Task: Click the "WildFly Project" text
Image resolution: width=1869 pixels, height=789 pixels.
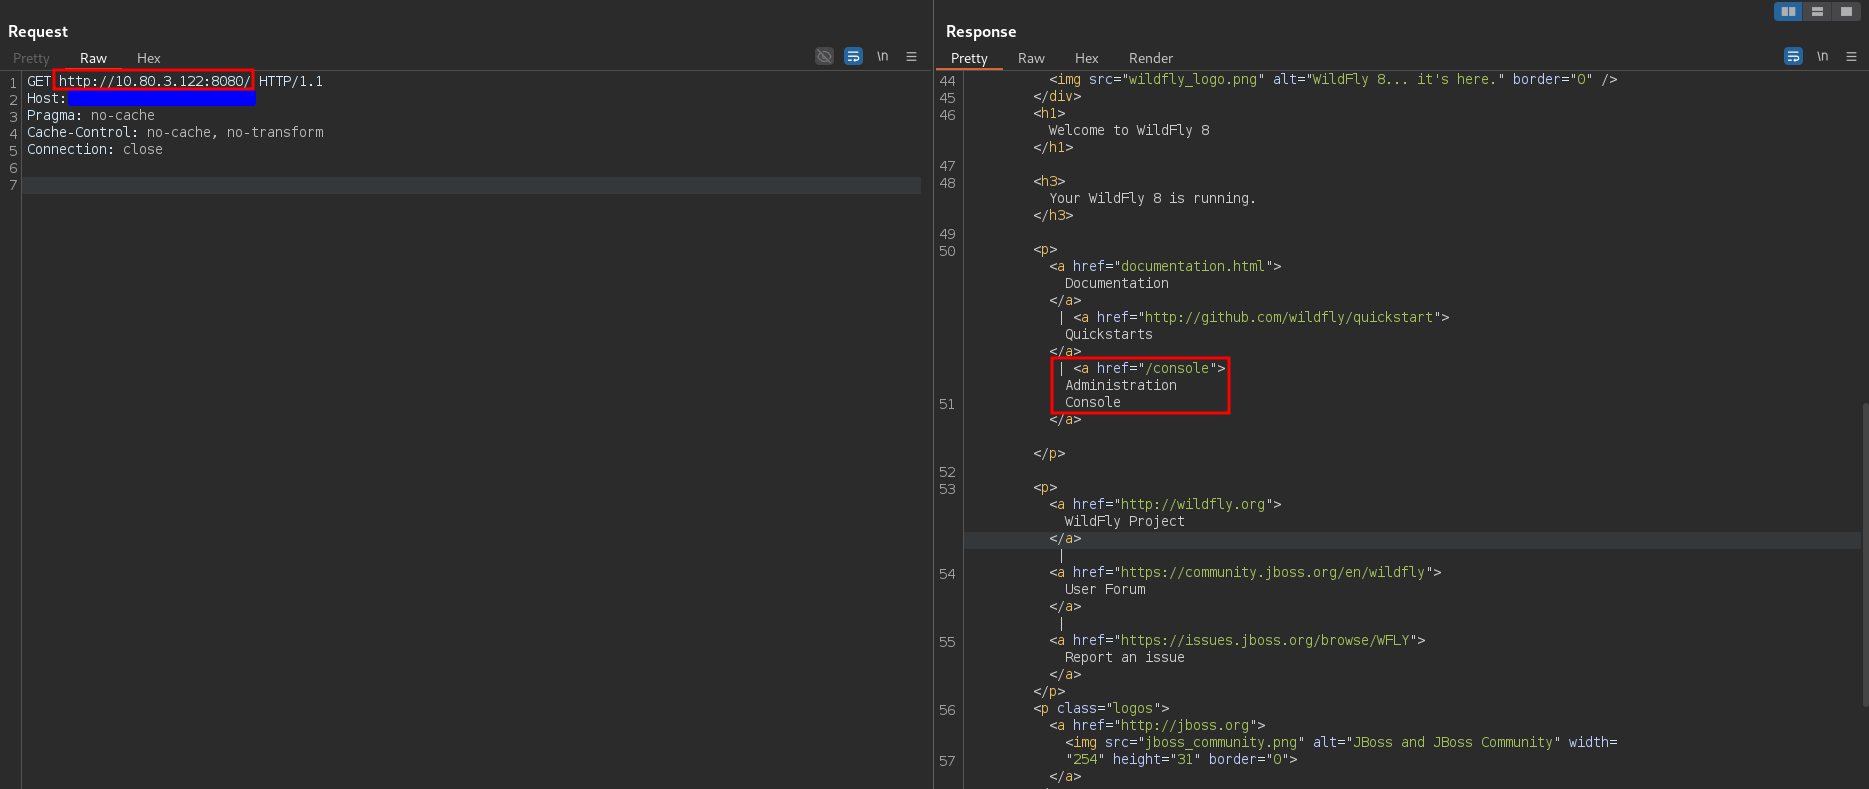Action: point(1125,521)
